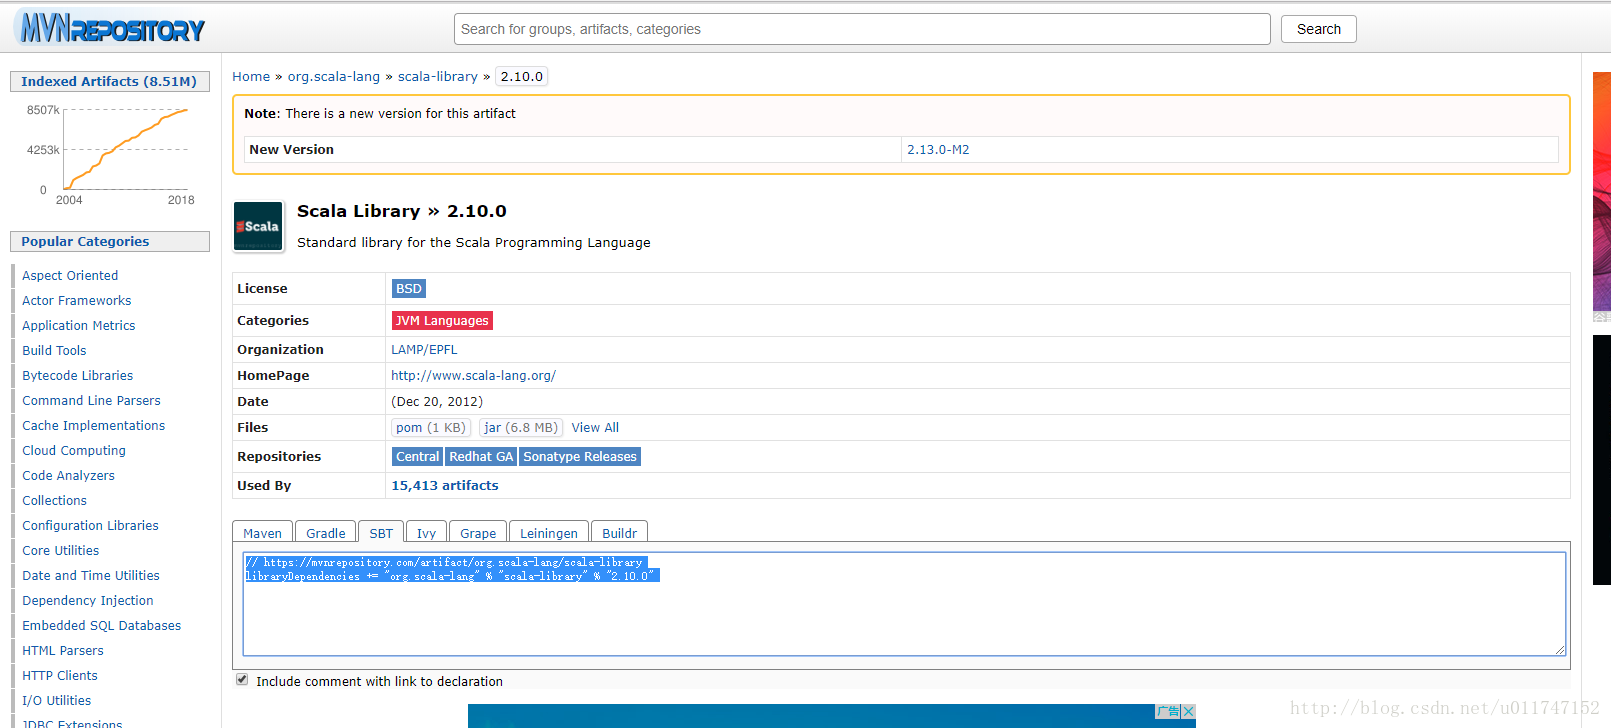Toggle Include comment with link checkbox

242,680
